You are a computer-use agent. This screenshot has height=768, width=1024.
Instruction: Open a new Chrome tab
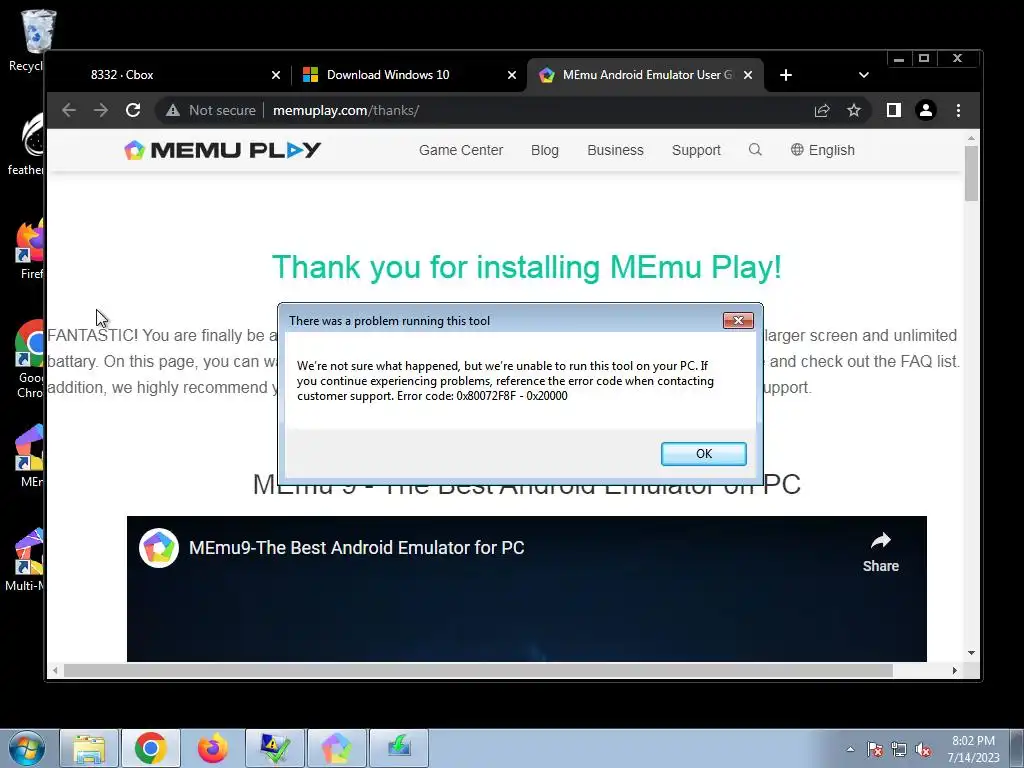[786, 75]
